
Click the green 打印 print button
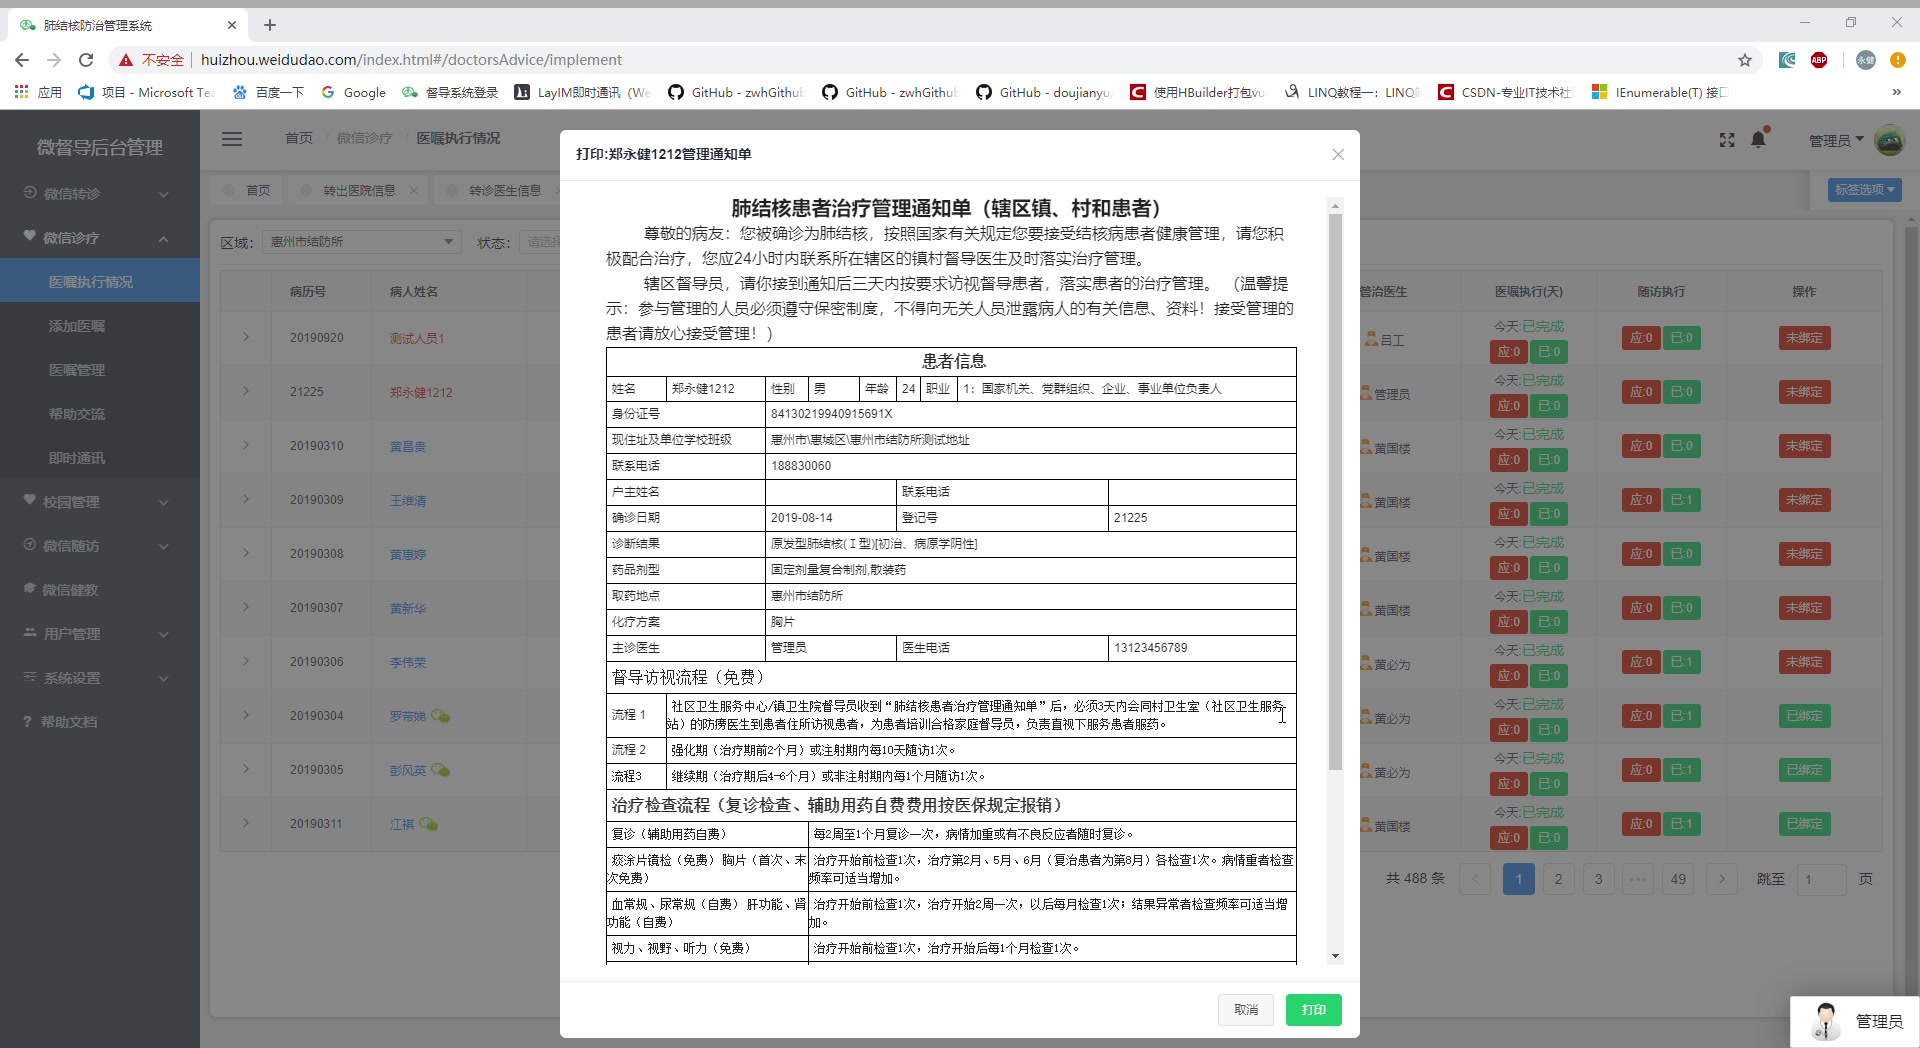tap(1314, 1010)
